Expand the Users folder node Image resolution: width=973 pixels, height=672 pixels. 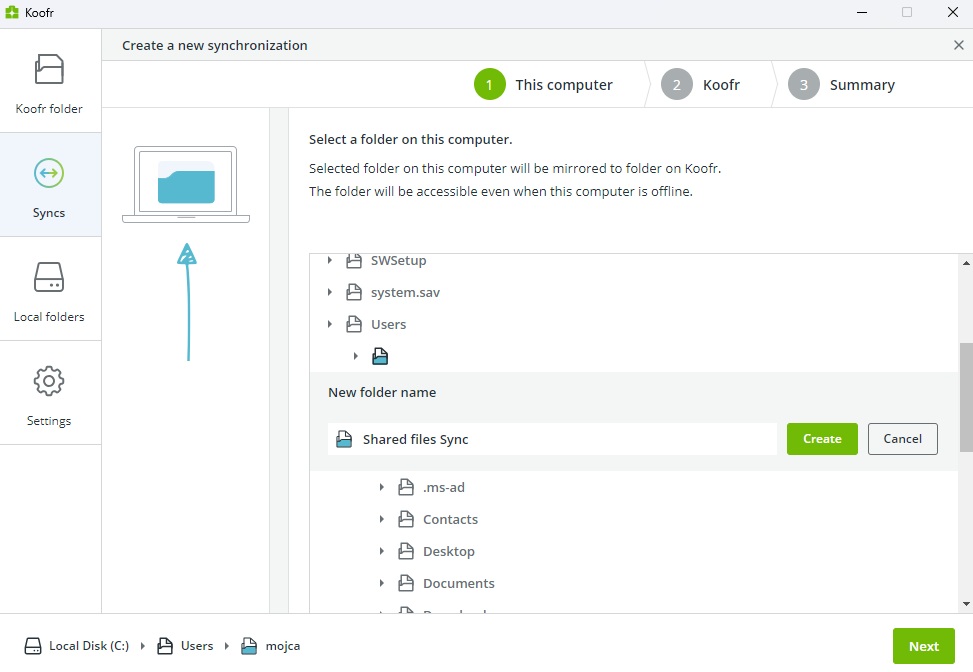tap(330, 324)
